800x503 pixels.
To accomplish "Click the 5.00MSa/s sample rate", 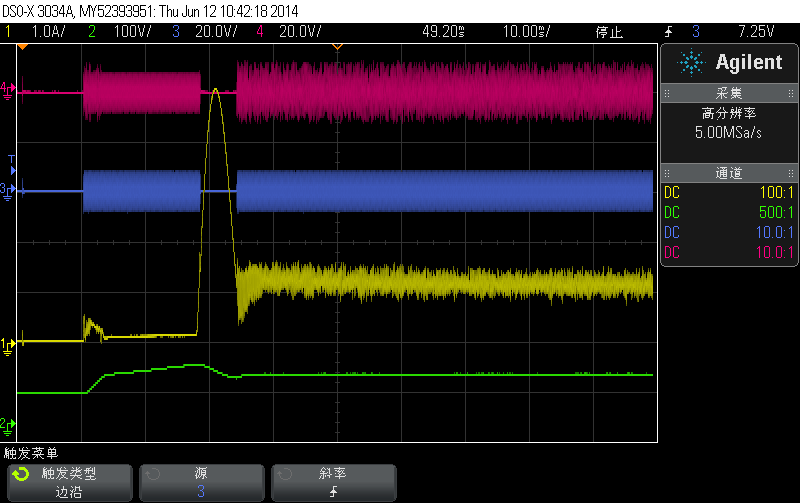I will 728,133.
